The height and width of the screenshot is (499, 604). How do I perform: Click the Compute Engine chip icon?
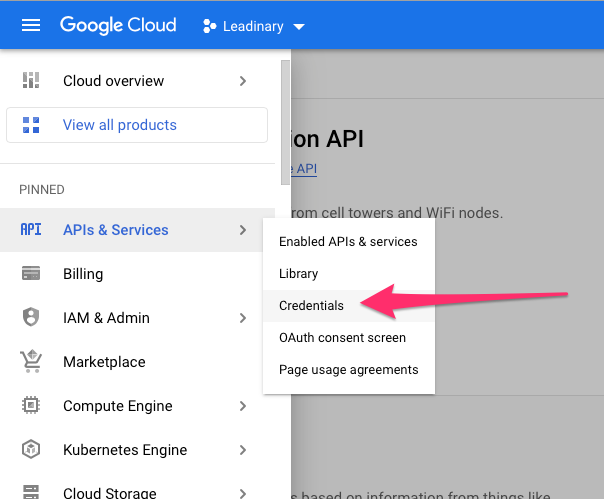coord(31,405)
